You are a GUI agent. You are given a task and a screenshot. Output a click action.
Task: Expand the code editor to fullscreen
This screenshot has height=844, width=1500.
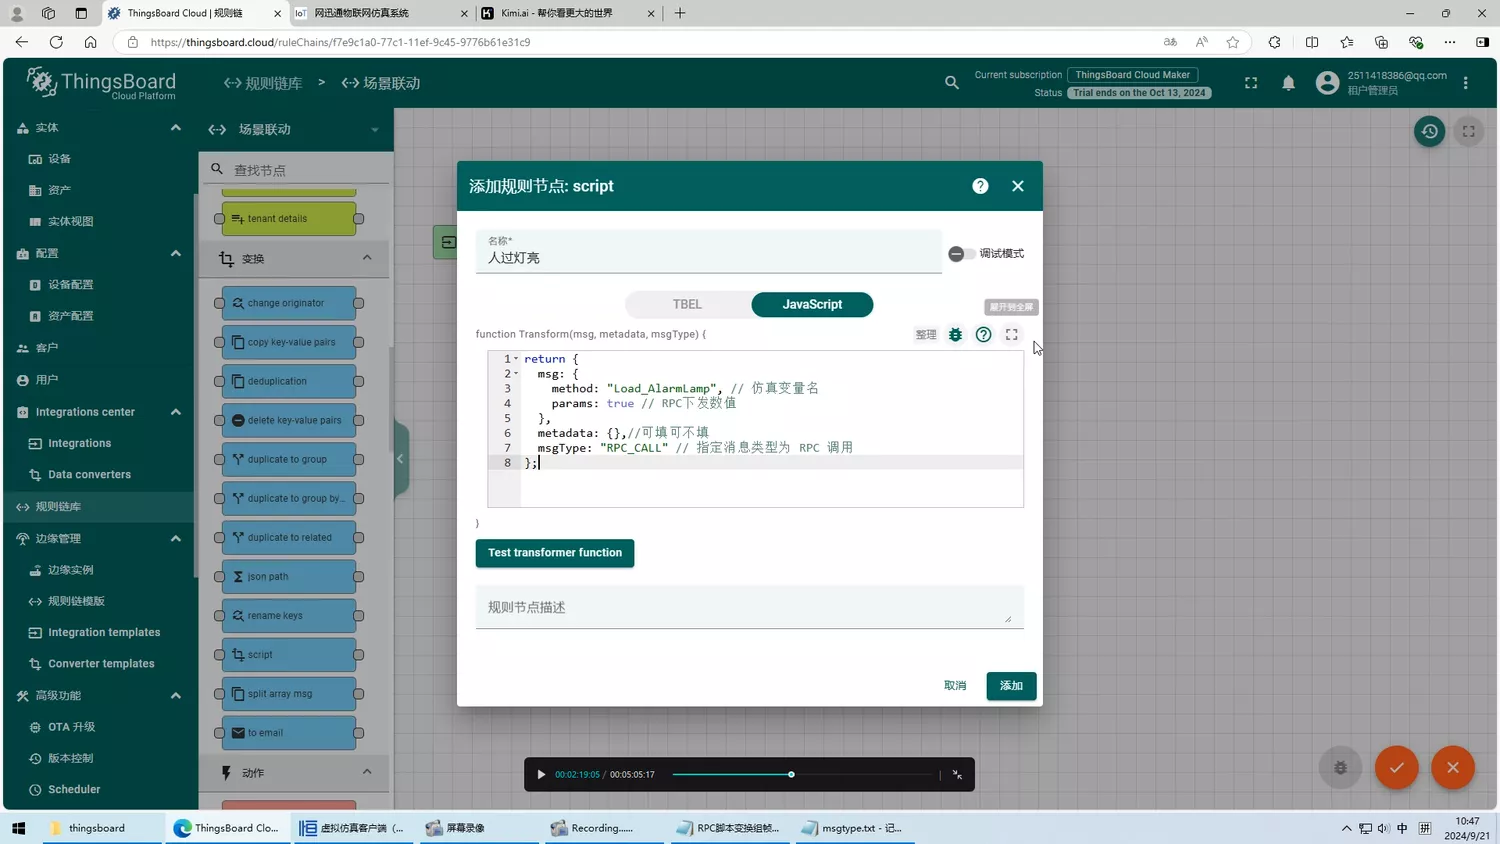[x=1011, y=335]
